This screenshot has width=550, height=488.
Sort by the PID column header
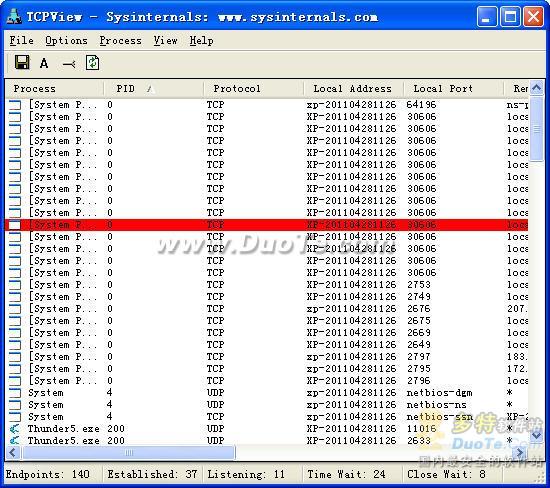click(x=154, y=89)
